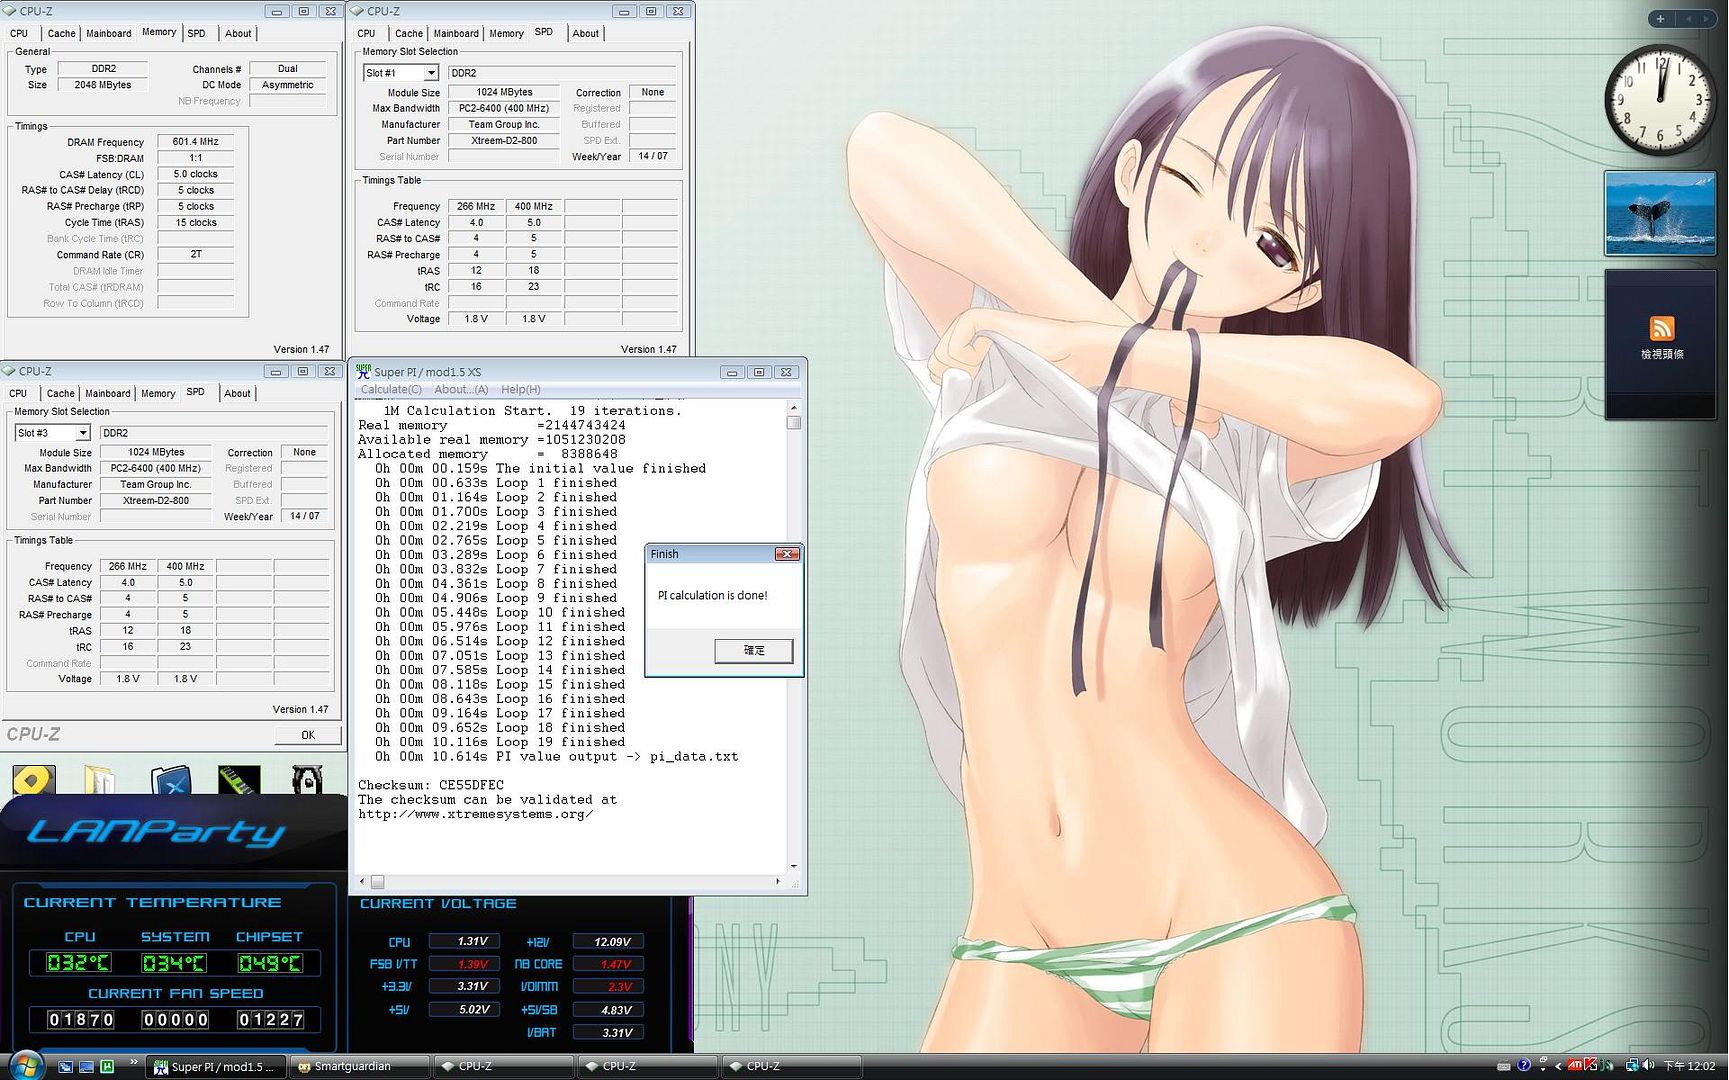Open Calculate(C) menu in Super PI
This screenshot has width=1729, height=1080.
click(391, 390)
